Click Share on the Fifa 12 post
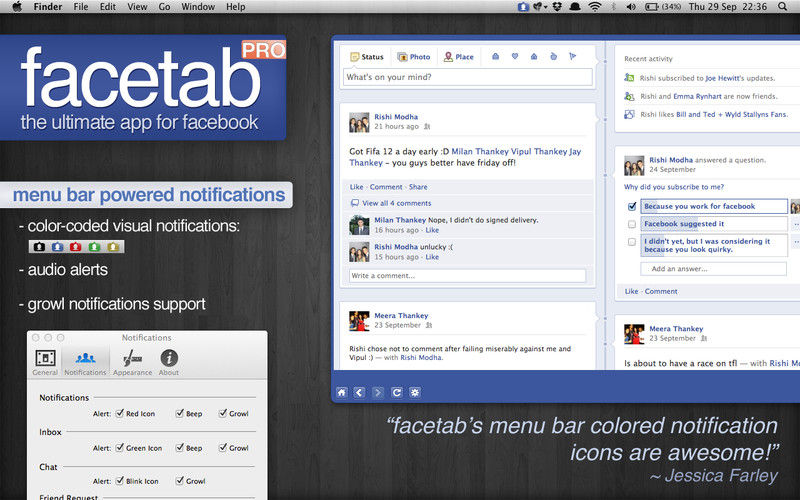This screenshot has height=500, width=800. [418, 187]
